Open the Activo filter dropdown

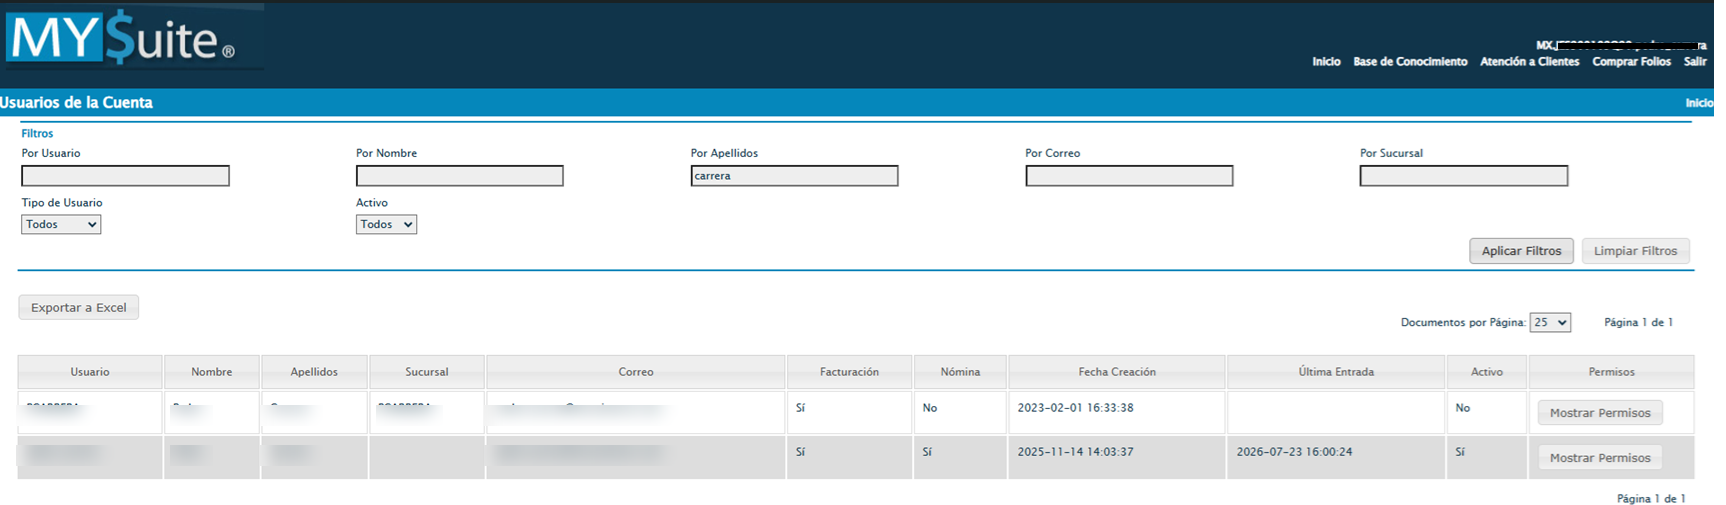coord(386,224)
